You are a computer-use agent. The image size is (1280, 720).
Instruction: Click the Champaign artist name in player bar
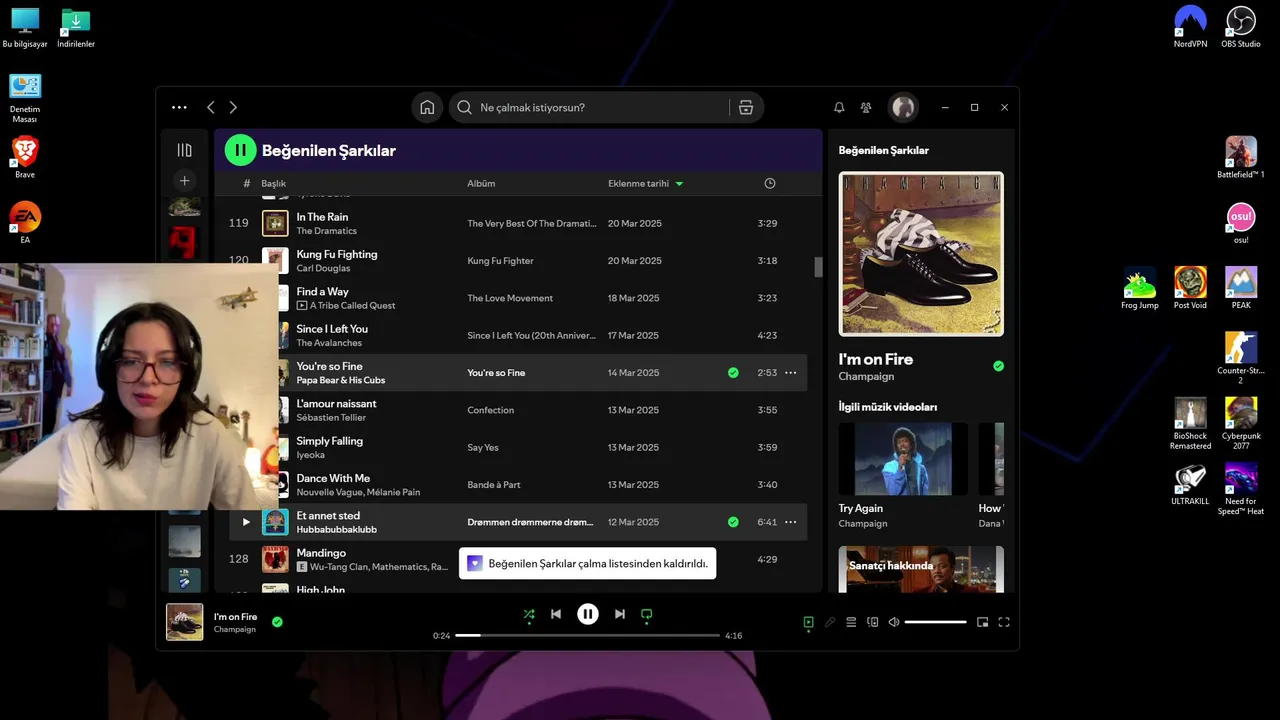(235, 629)
